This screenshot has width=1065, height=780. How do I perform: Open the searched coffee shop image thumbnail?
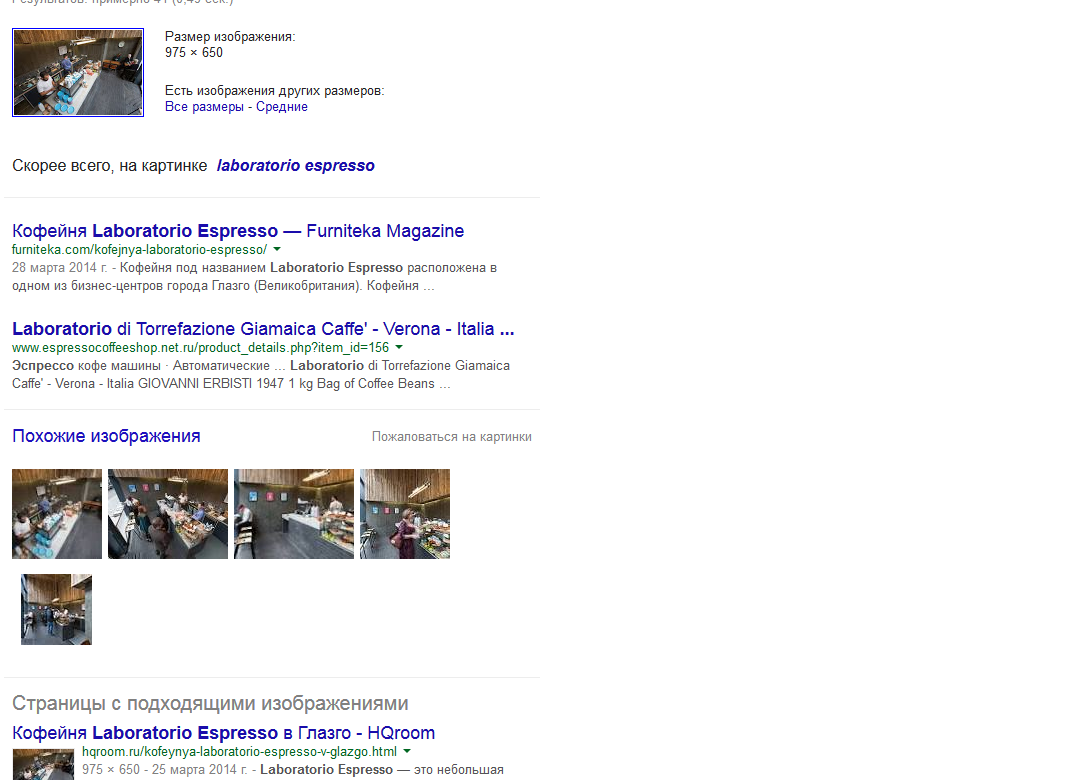pyautogui.click(x=78, y=73)
